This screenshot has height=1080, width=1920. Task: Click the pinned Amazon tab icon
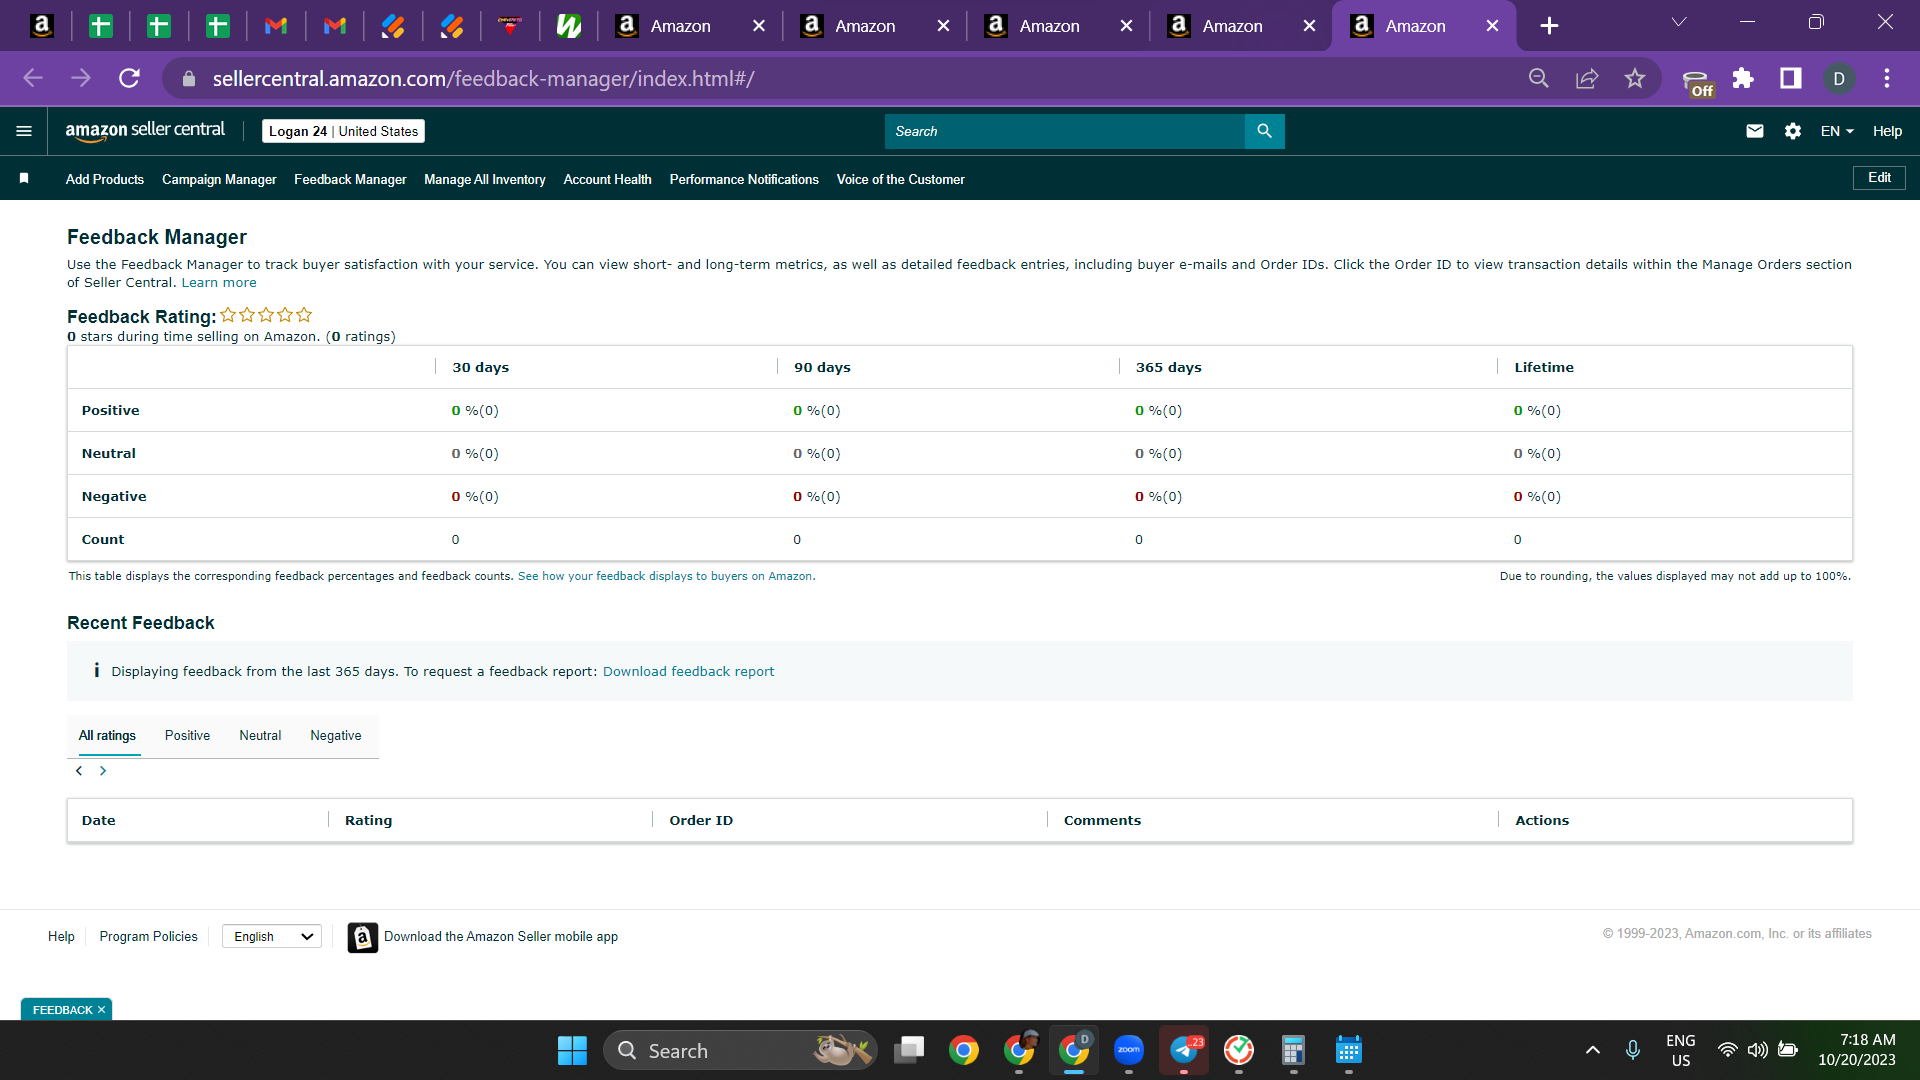click(42, 26)
